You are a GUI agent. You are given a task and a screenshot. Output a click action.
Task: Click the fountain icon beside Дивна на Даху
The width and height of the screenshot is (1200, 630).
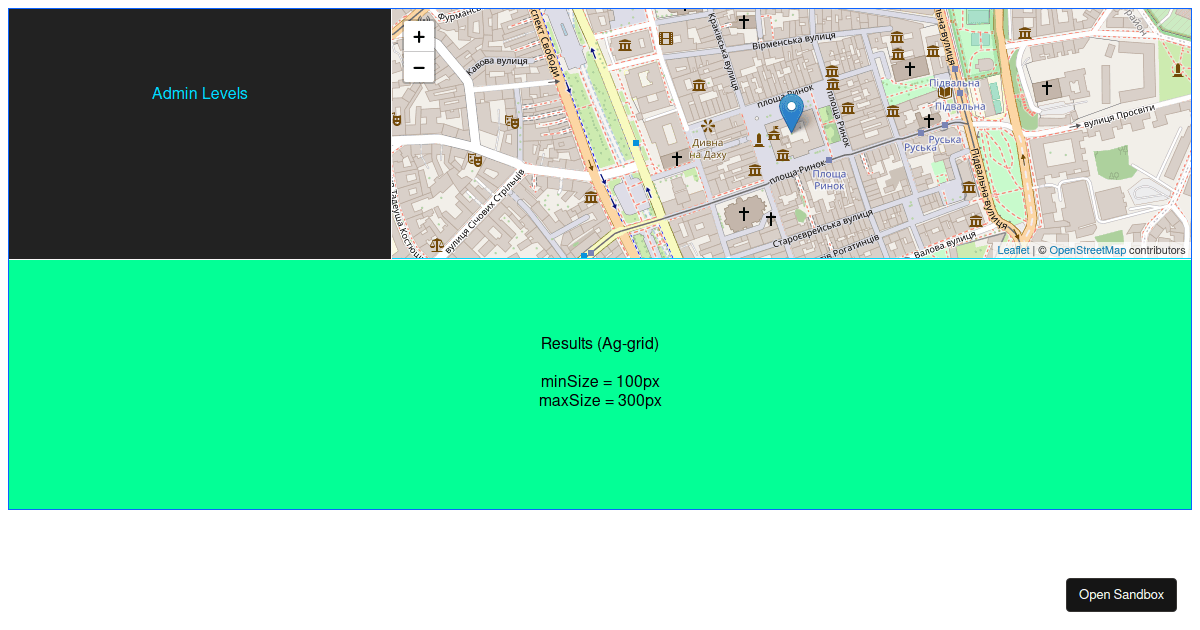708,124
